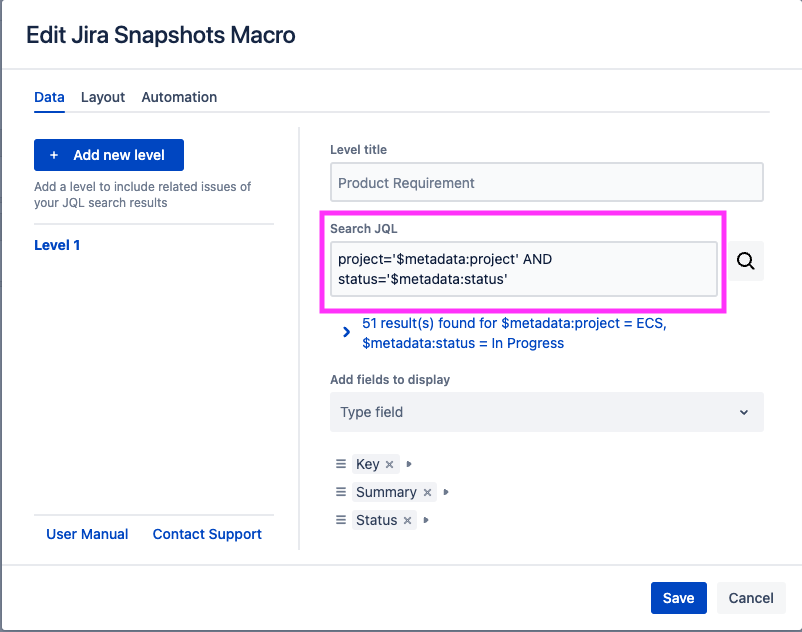This screenshot has width=802, height=632.
Task: Expand the 51 results chevron
Action: click(346, 332)
